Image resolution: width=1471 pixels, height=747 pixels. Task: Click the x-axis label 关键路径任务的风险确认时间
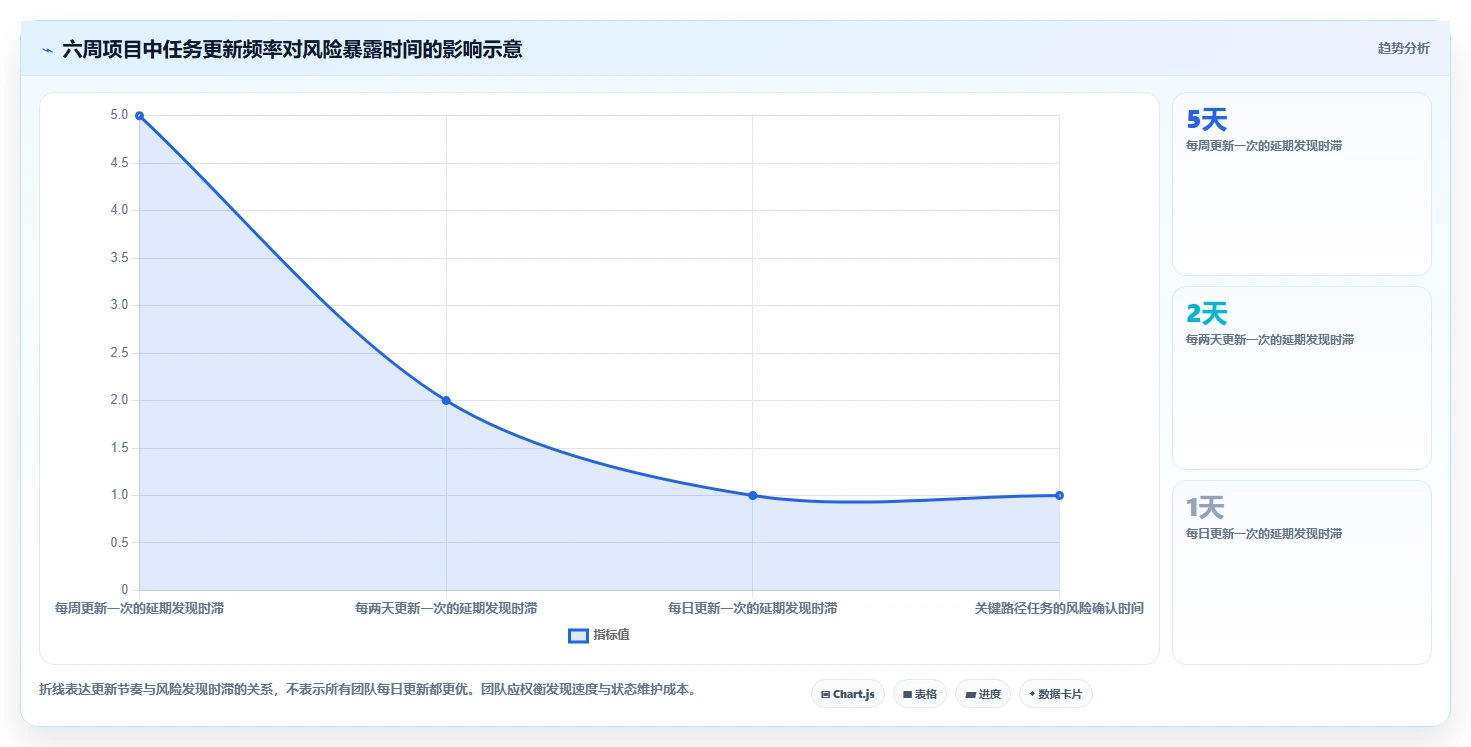click(1059, 608)
